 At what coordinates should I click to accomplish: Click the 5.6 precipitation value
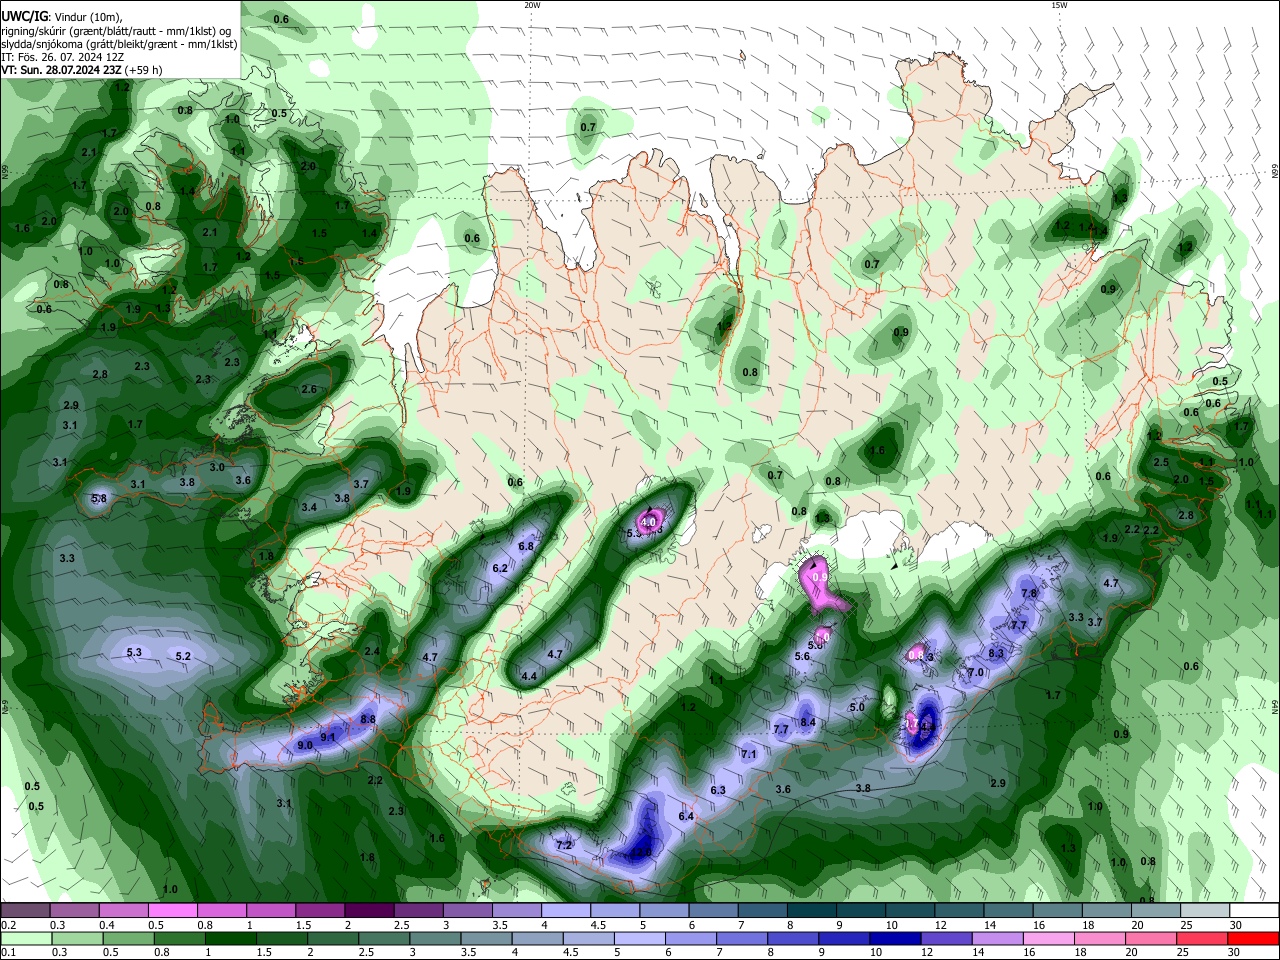click(x=802, y=656)
